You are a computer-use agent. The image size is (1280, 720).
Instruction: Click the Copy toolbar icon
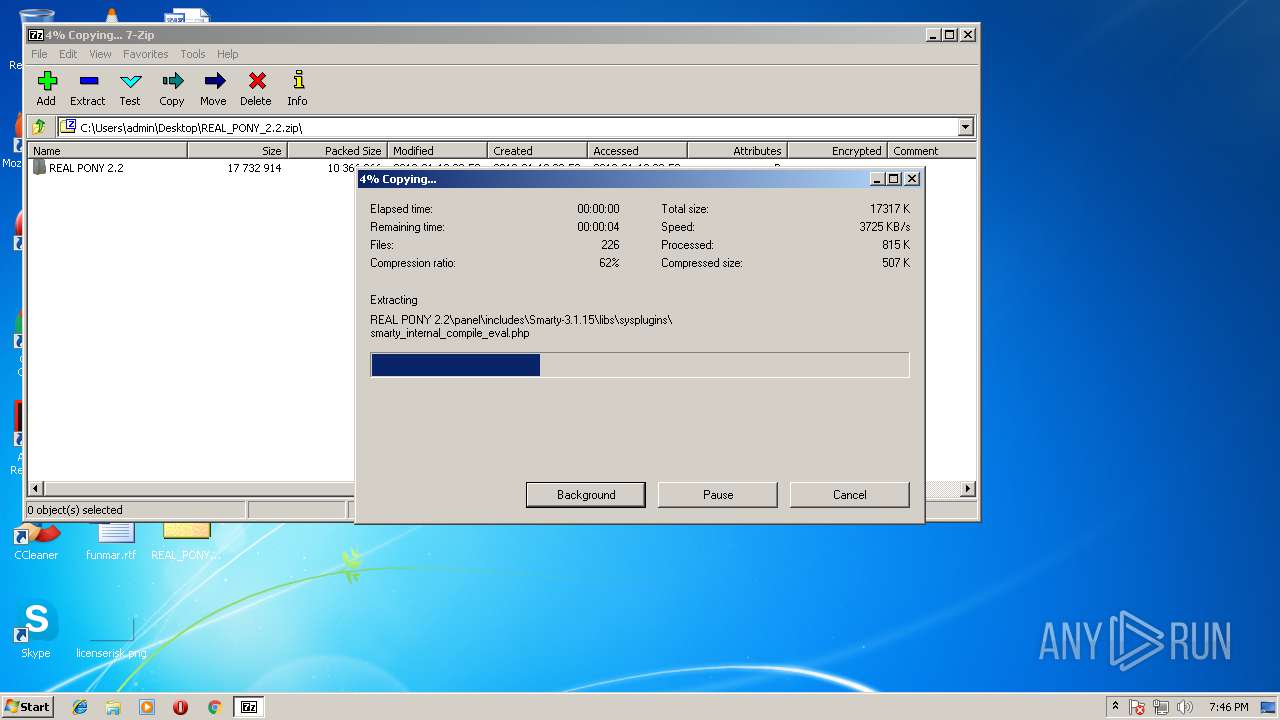click(x=172, y=88)
